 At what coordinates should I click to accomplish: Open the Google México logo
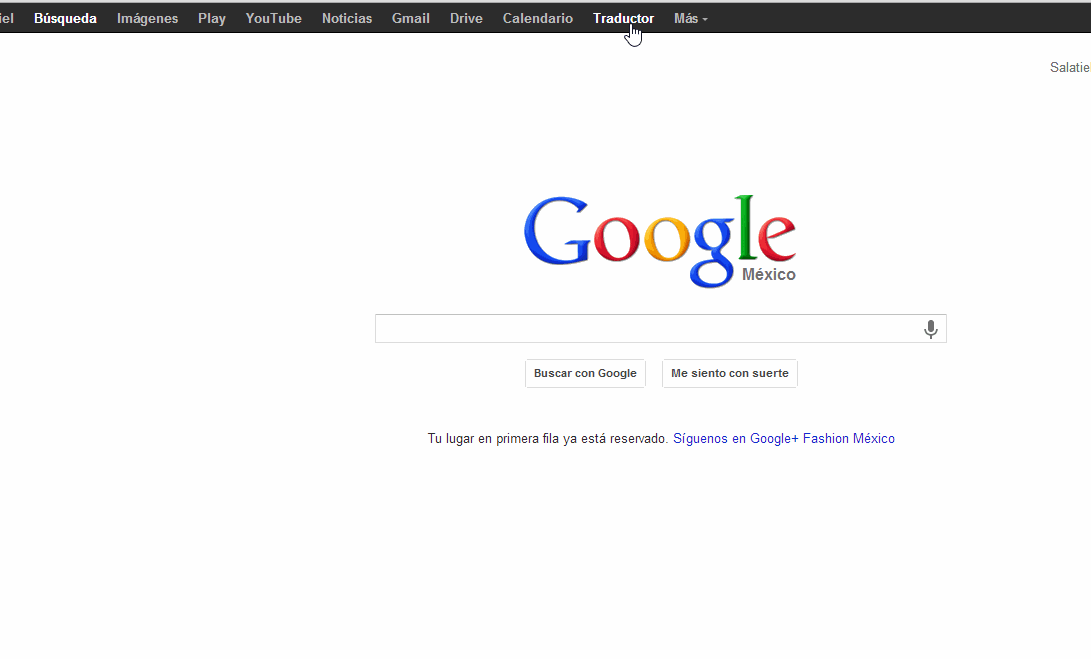pos(660,241)
